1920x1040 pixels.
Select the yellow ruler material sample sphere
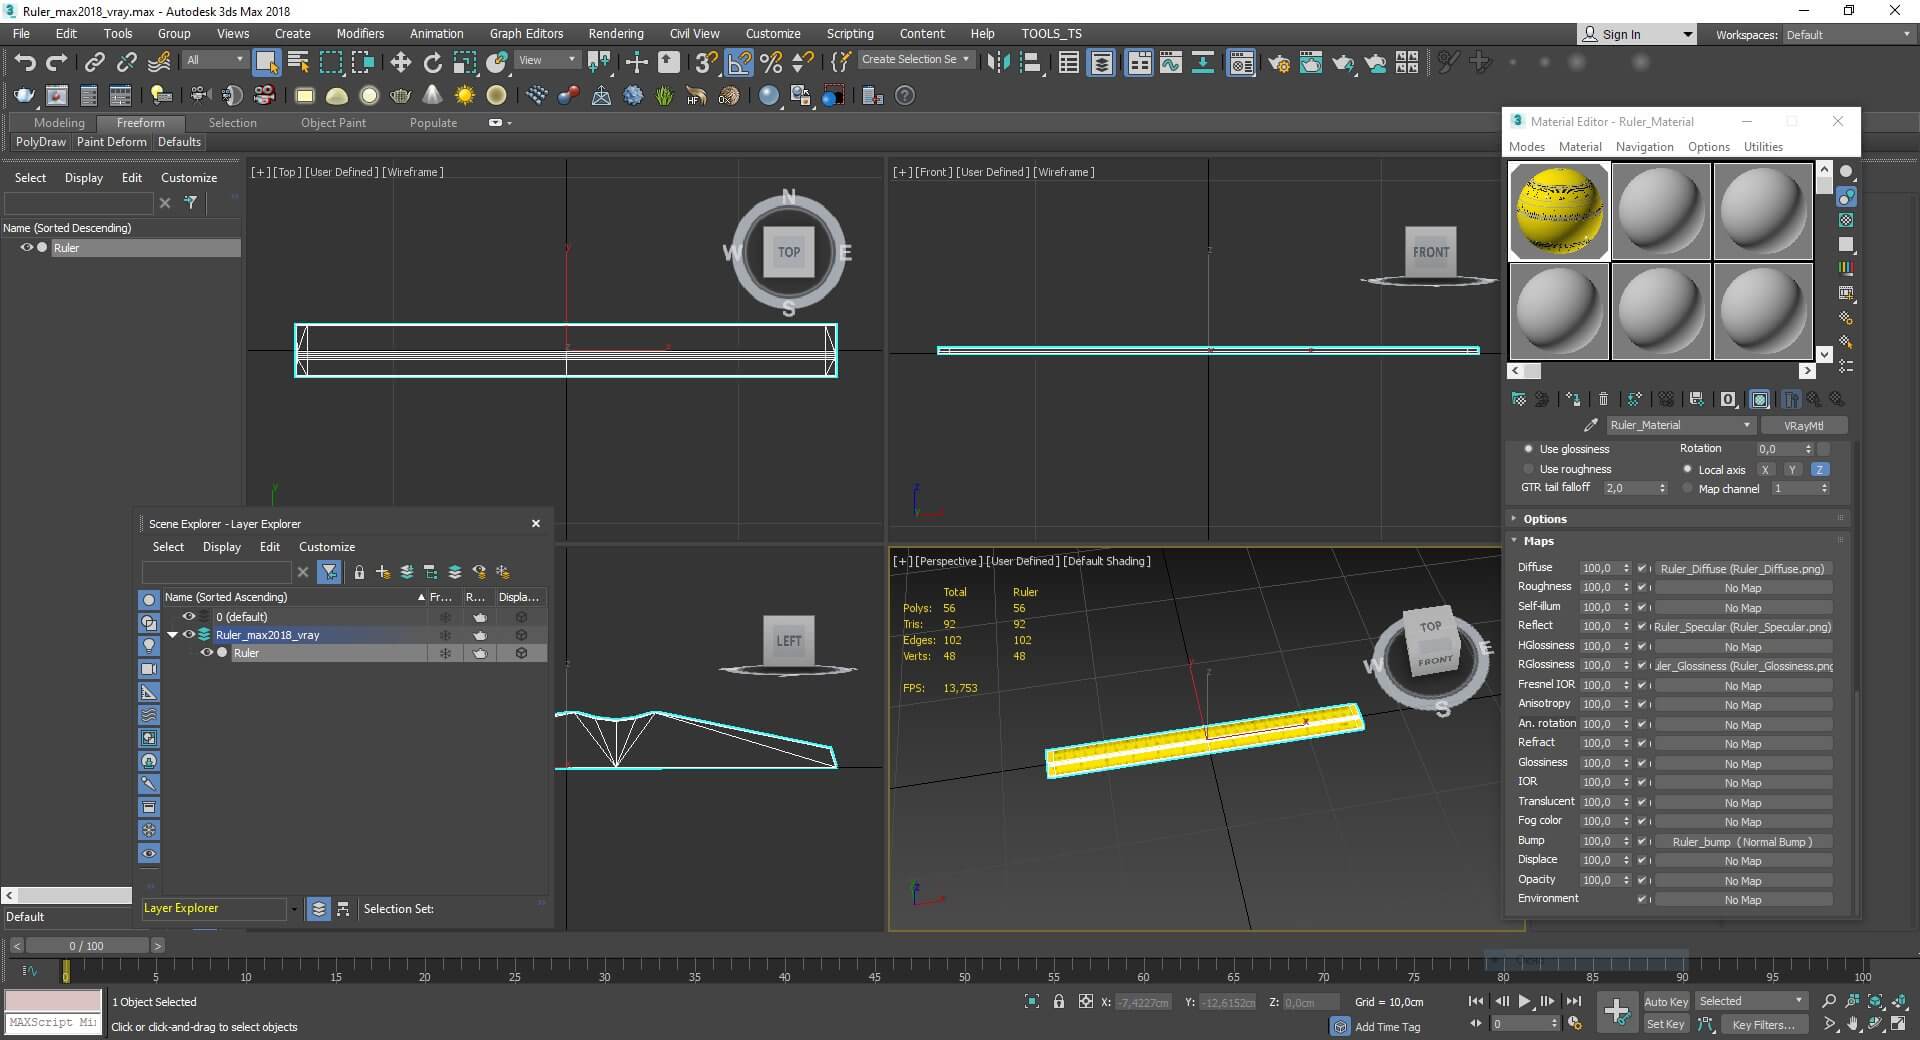(x=1558, y=212)
